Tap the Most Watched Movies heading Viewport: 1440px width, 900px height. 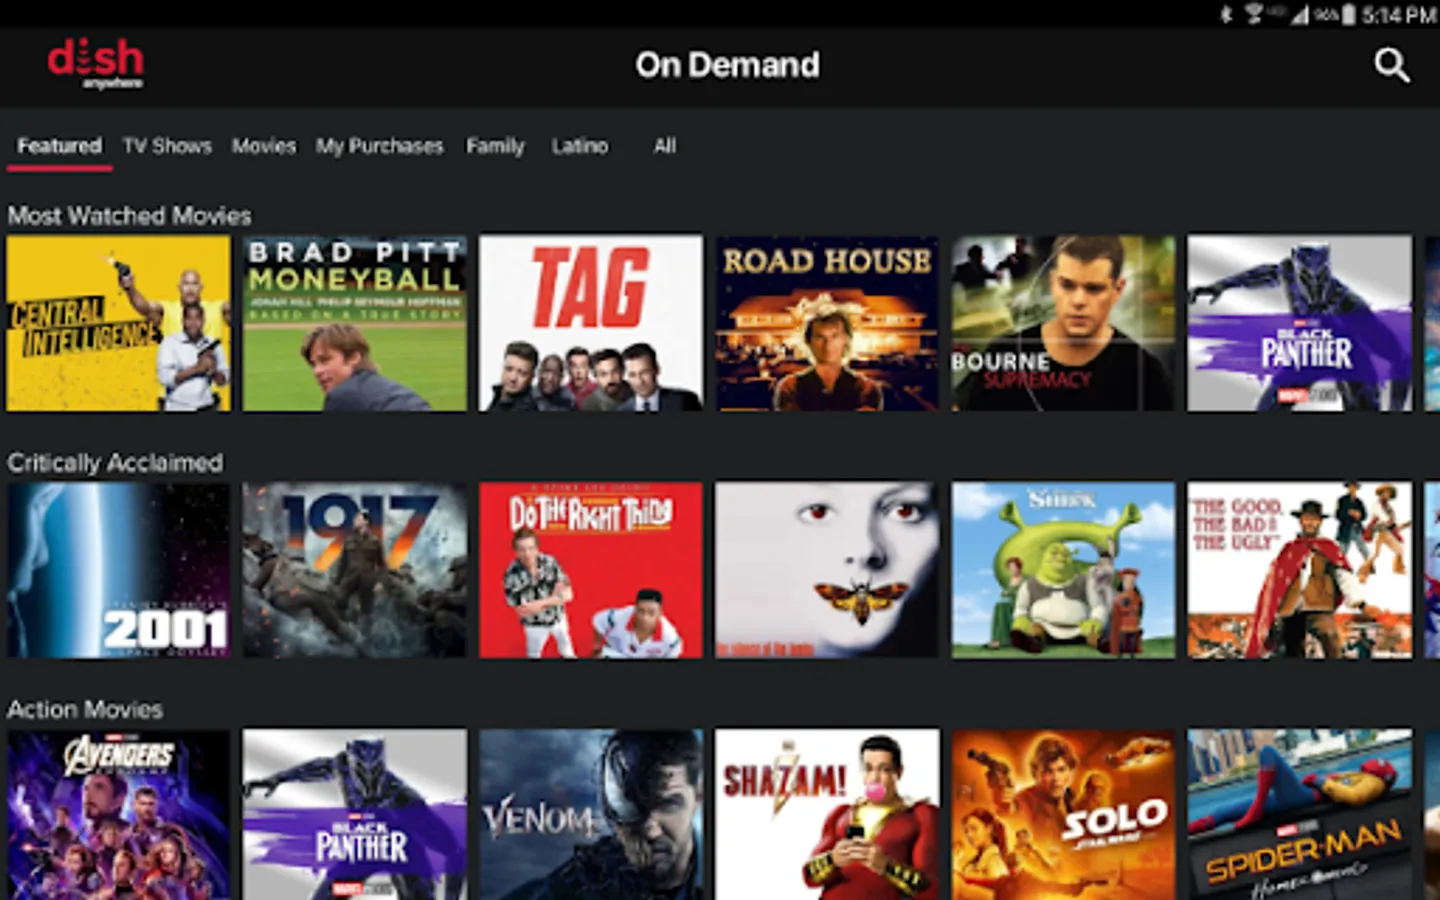(129, 216)
